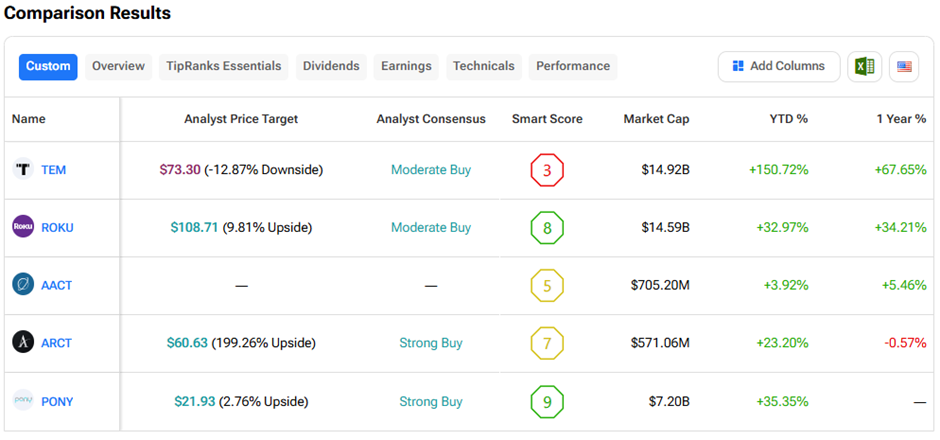Select the Custom tab

[48, 67]
